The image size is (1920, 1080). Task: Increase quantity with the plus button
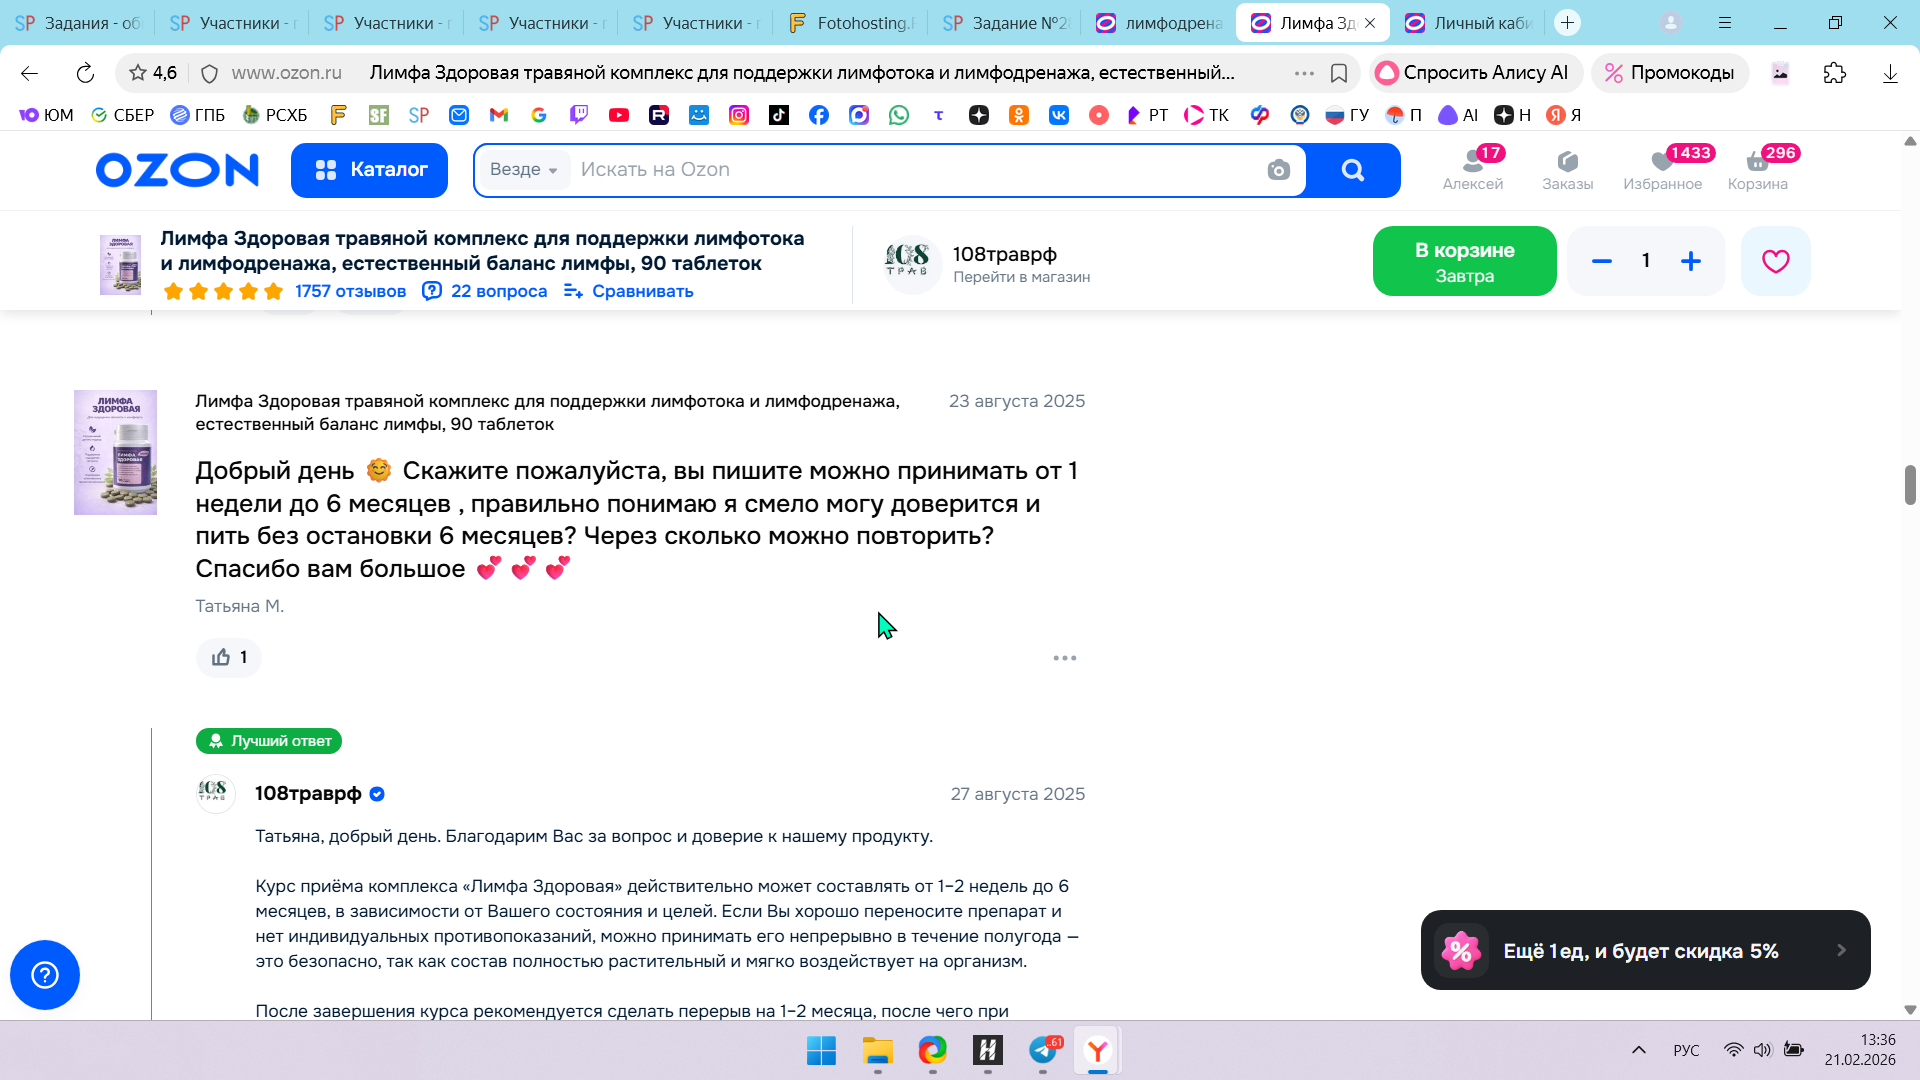1690,261
